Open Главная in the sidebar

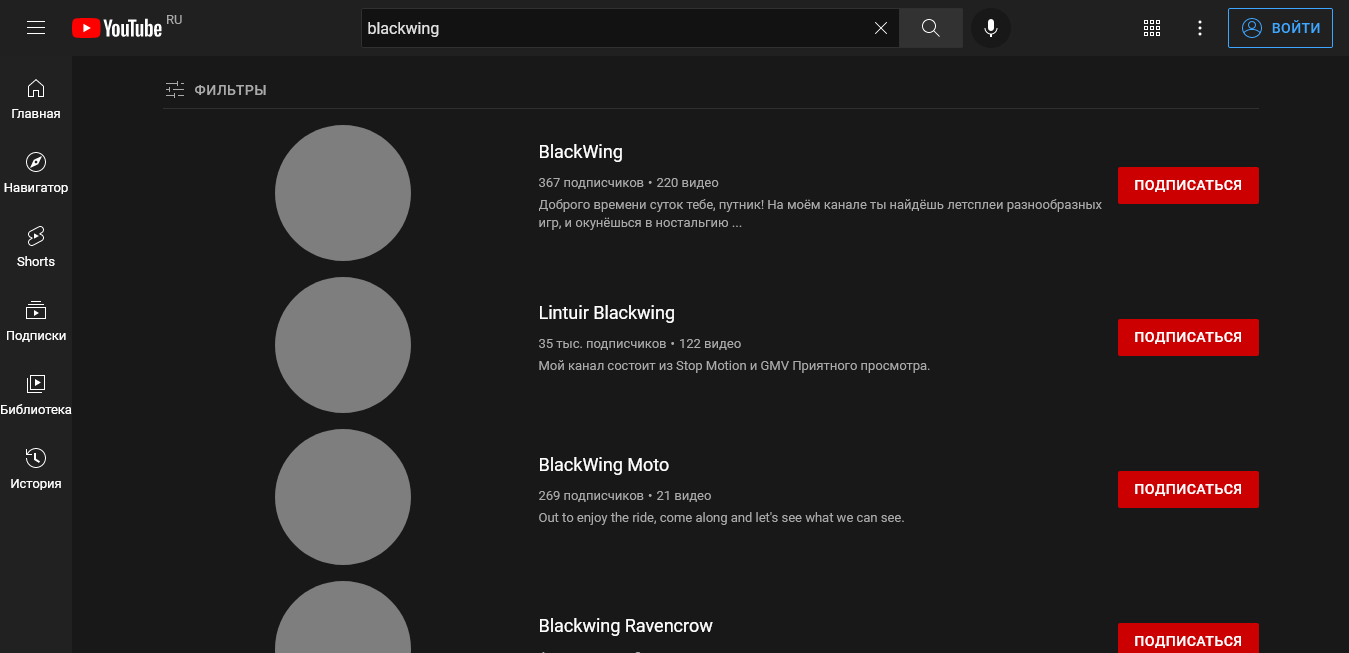point(36,99)
